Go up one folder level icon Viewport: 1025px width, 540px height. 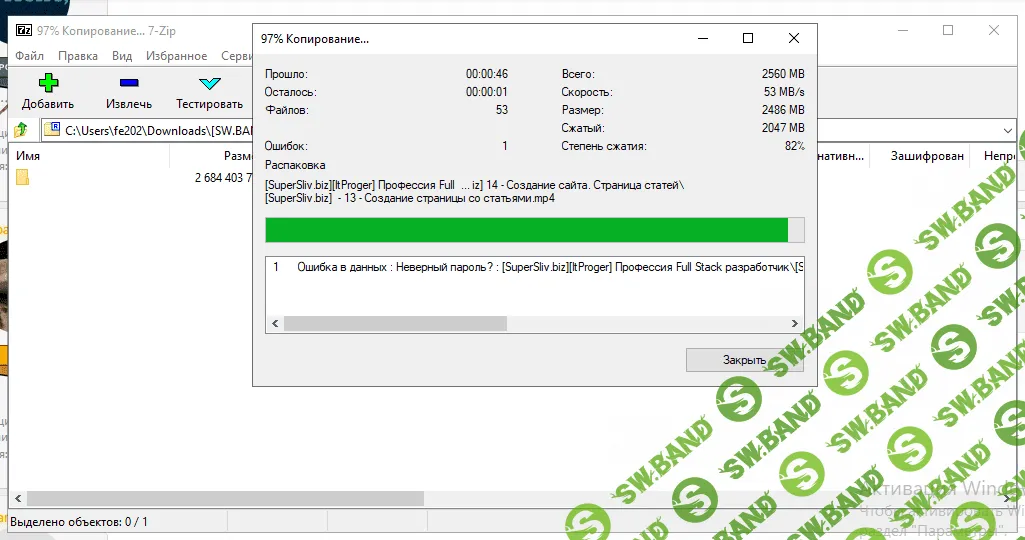pos(21,130)
